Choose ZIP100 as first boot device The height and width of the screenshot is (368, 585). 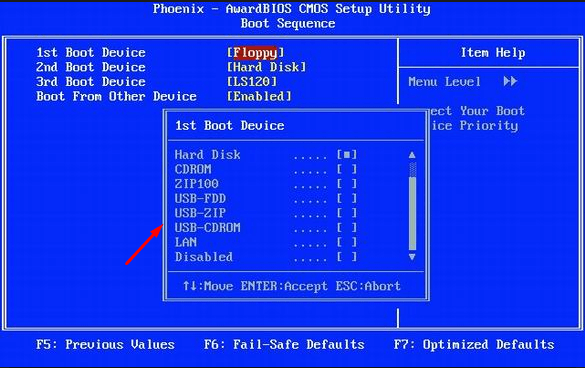pyautogui.click(x=347, y=184)
